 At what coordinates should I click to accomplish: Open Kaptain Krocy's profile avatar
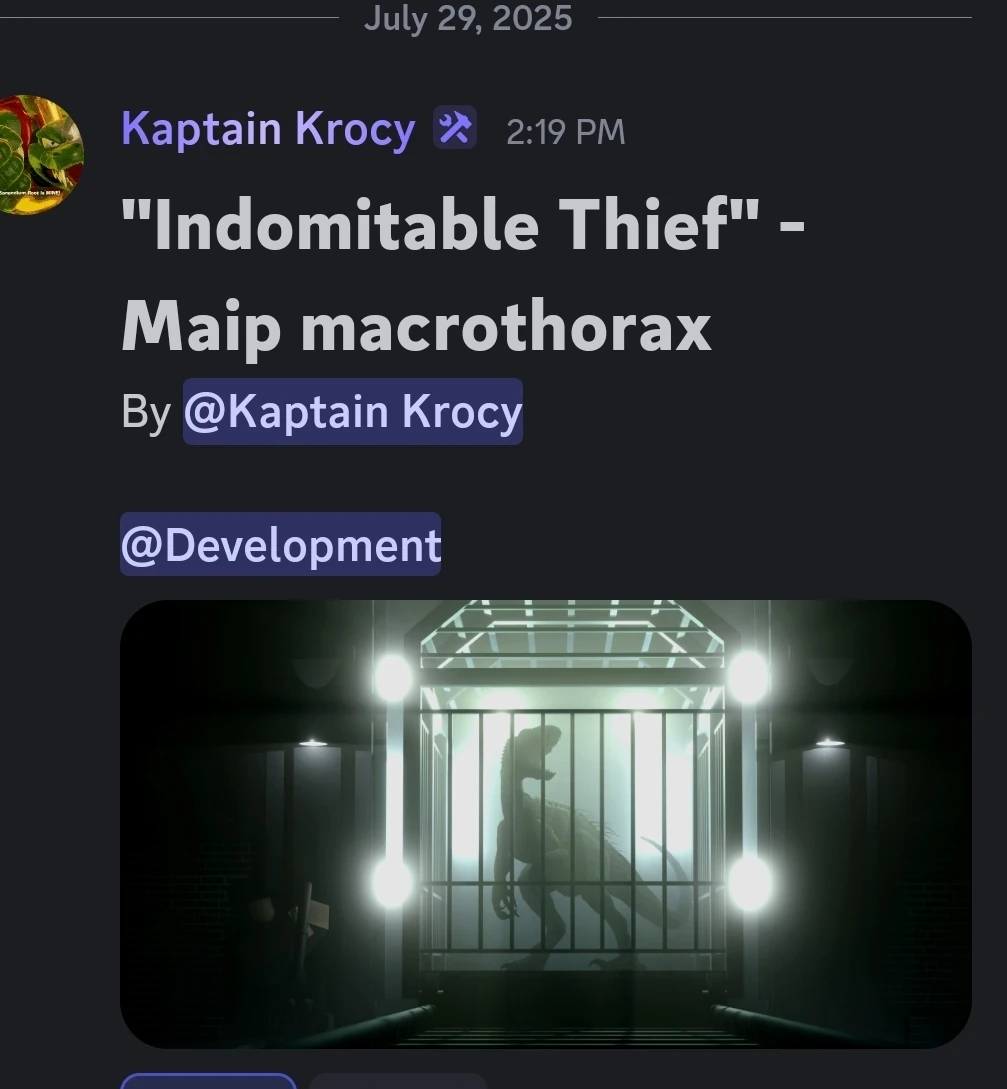coord(40,154)
